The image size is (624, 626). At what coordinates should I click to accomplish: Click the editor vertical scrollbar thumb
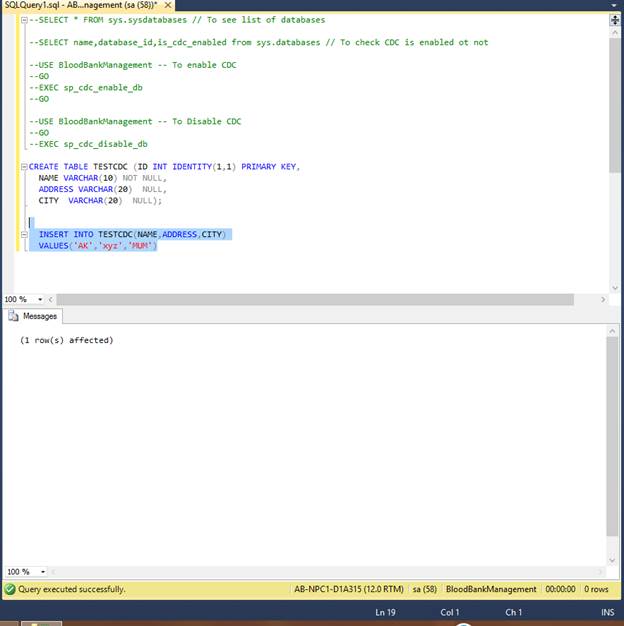click(615, 105)
